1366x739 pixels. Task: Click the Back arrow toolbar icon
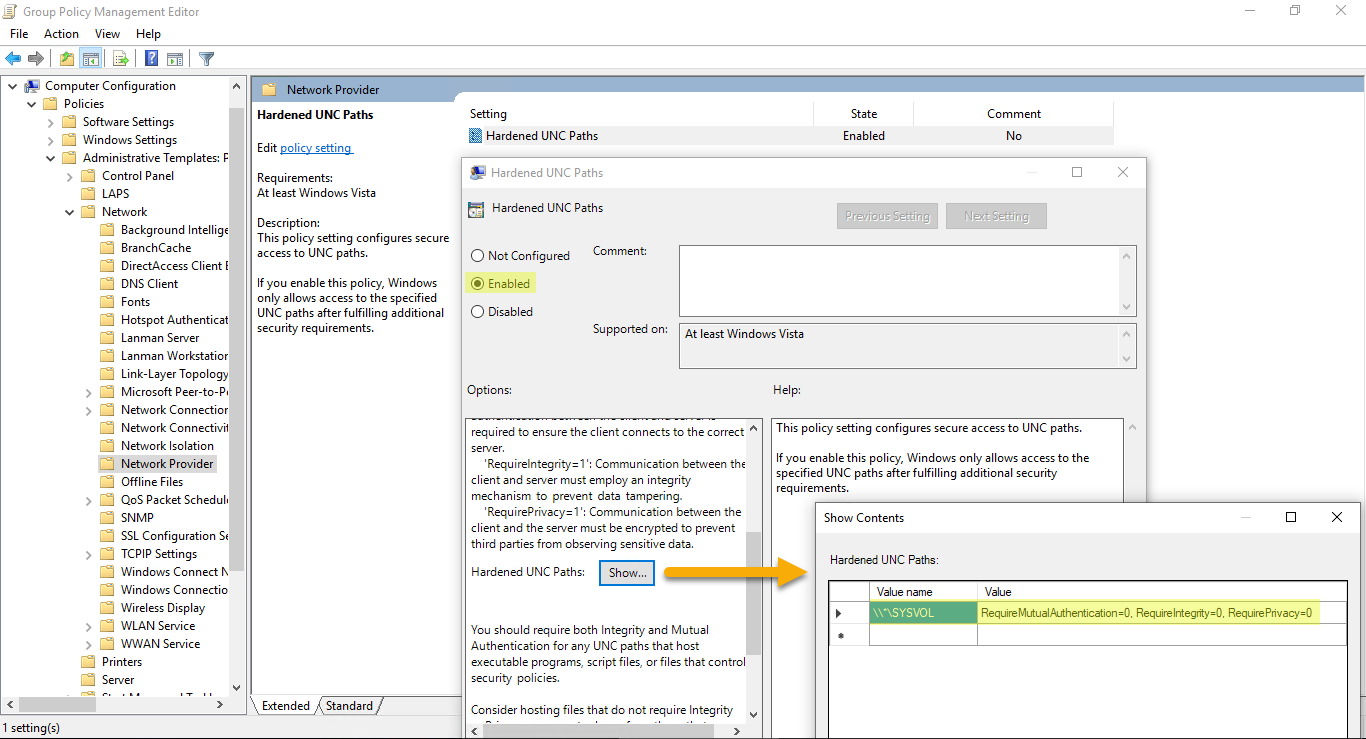(x=13, y=59)
